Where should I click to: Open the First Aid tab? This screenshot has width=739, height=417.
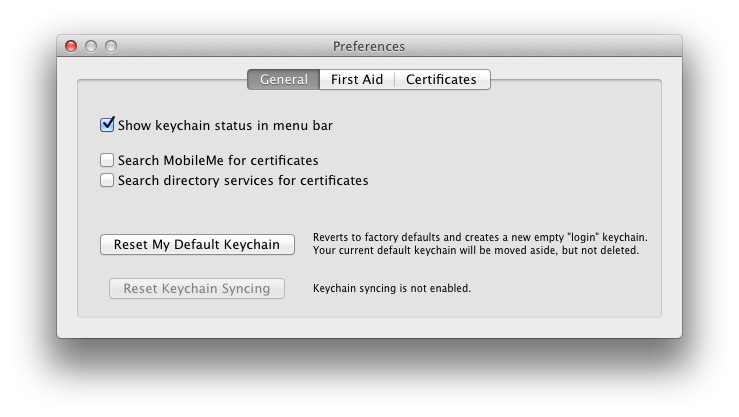pos(357,79)
